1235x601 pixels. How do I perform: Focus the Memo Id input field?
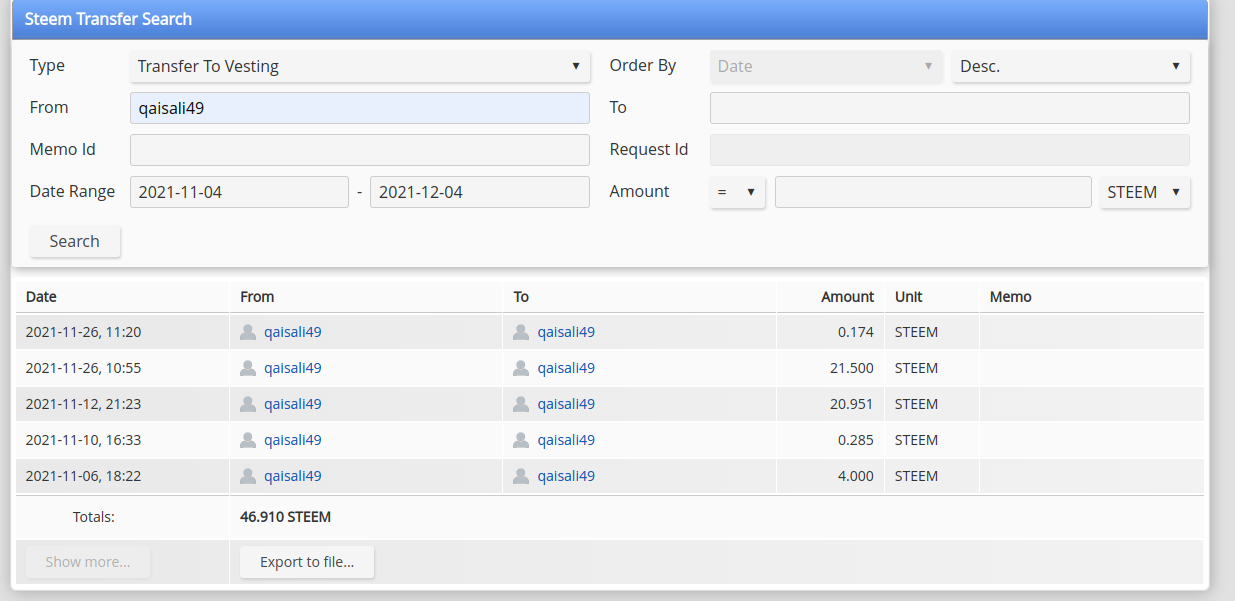pyautogui.click(x=360, y=150)
